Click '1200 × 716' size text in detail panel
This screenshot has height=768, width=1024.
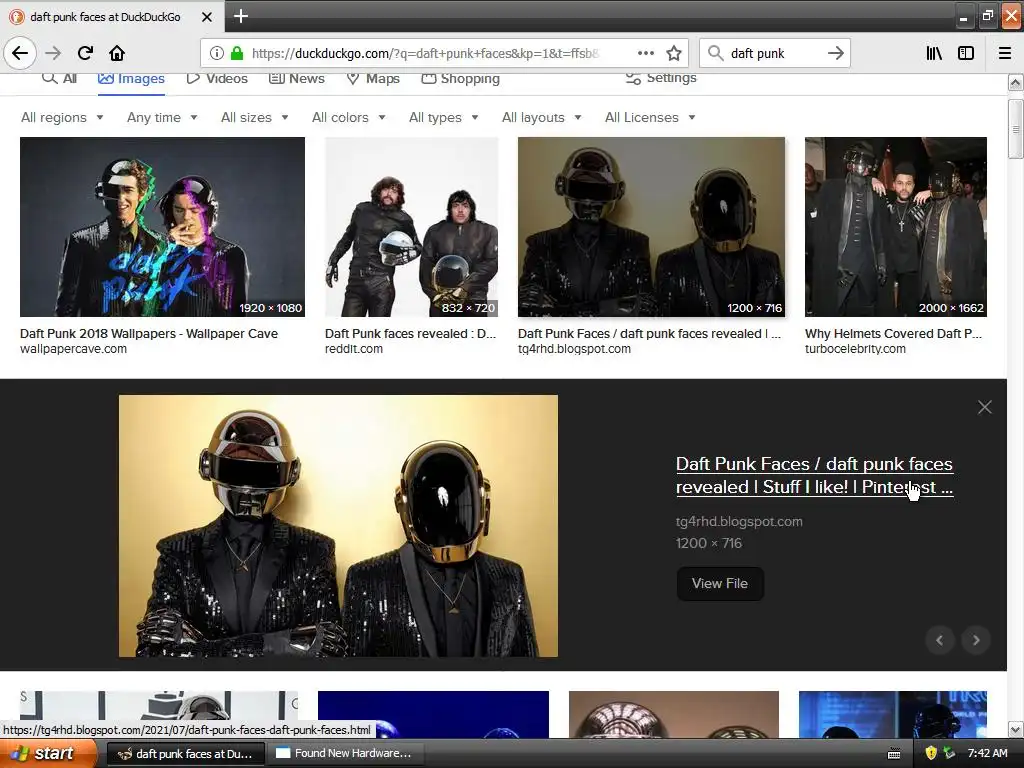pyautogui.click(x=709, y=543)
